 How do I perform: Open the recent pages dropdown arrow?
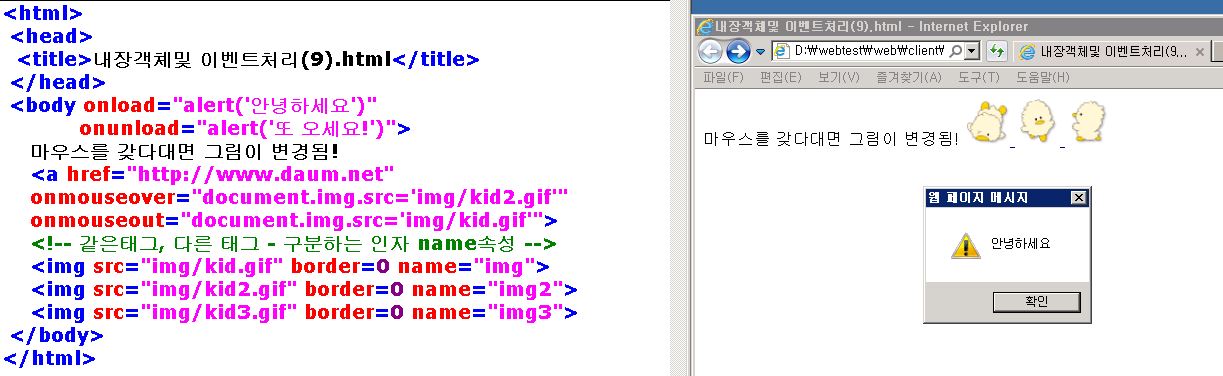[761, 52]
